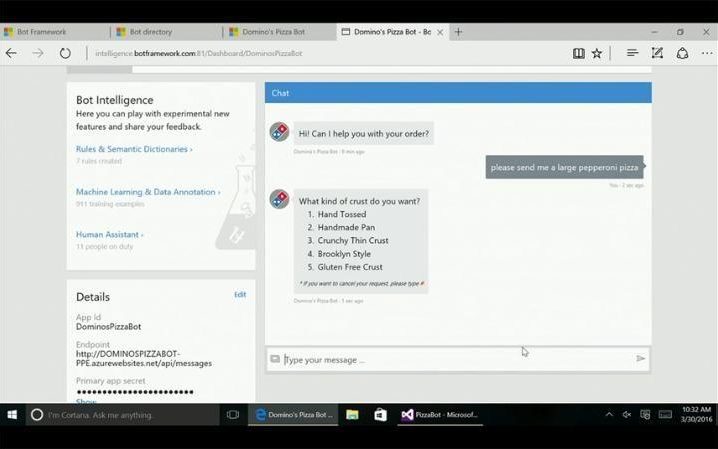Click the Type your message input field

[458, 360]
